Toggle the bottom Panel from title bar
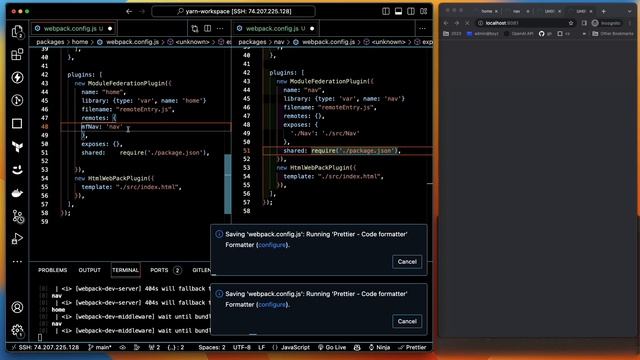The height and width of the screenshot is (360, 640). (x=398, y=11)
